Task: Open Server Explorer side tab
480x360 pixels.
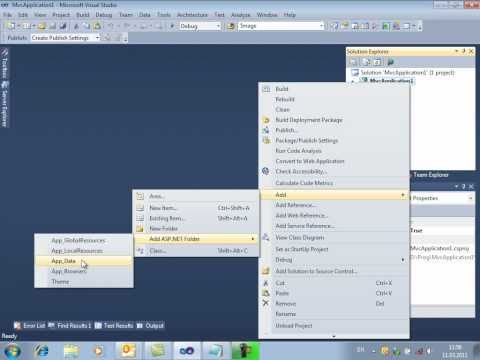Action: pyautogui.click(x=4, y=104)
